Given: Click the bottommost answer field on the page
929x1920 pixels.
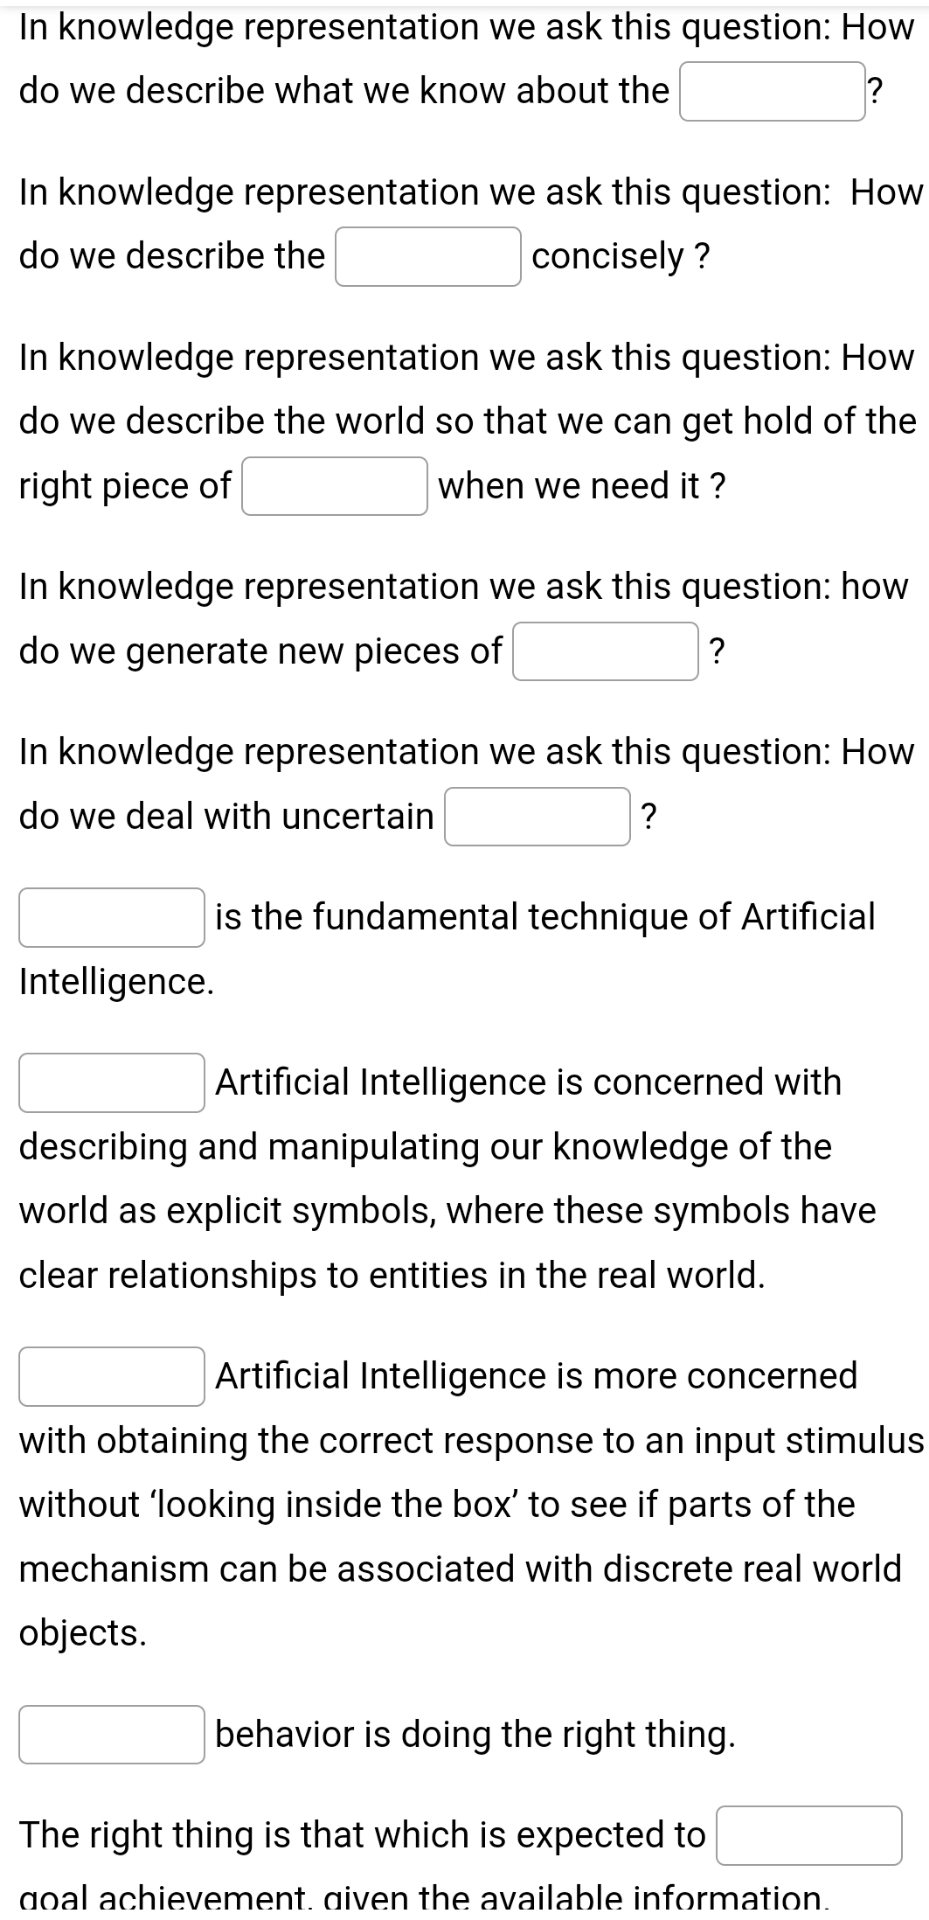Looking at the screenshot, I should [x=809, y=1836].
